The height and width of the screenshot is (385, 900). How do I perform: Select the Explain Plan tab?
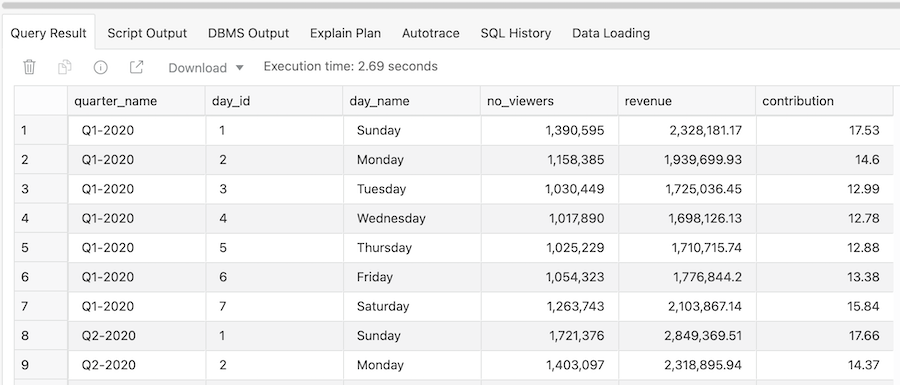click(346, 33)
